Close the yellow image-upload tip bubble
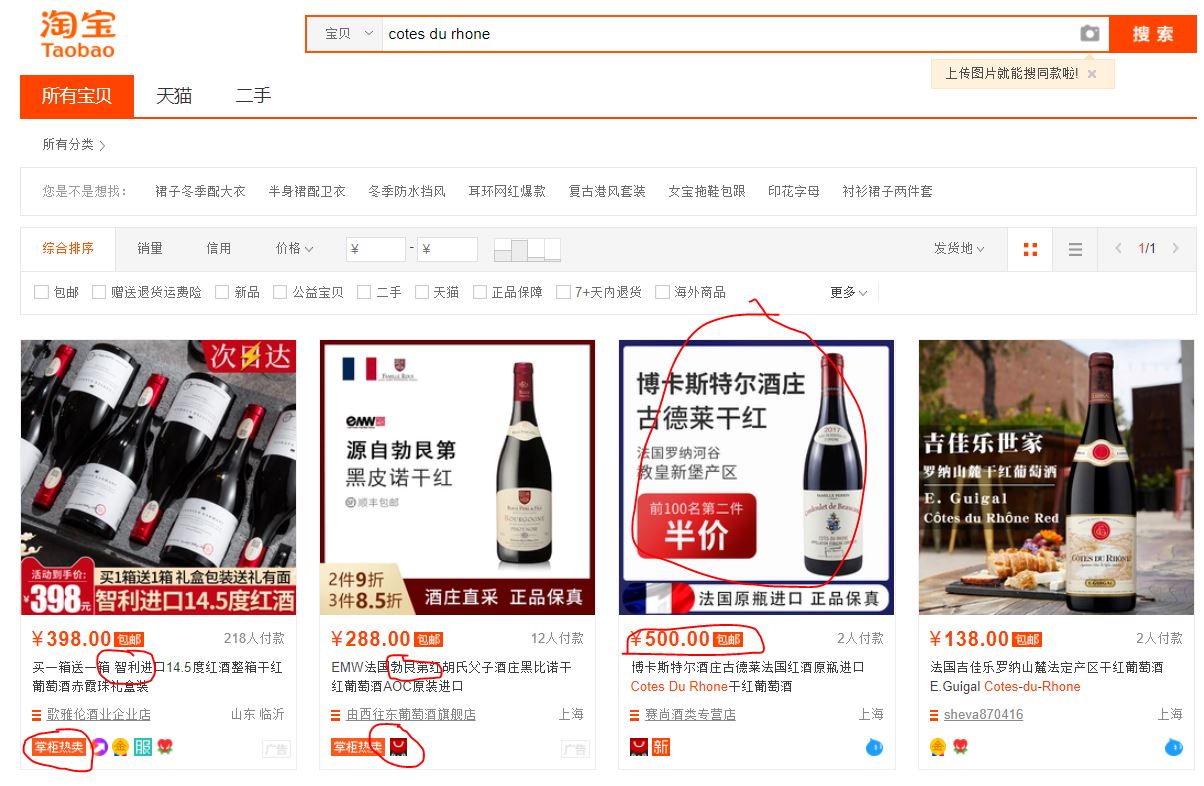 1092,74
